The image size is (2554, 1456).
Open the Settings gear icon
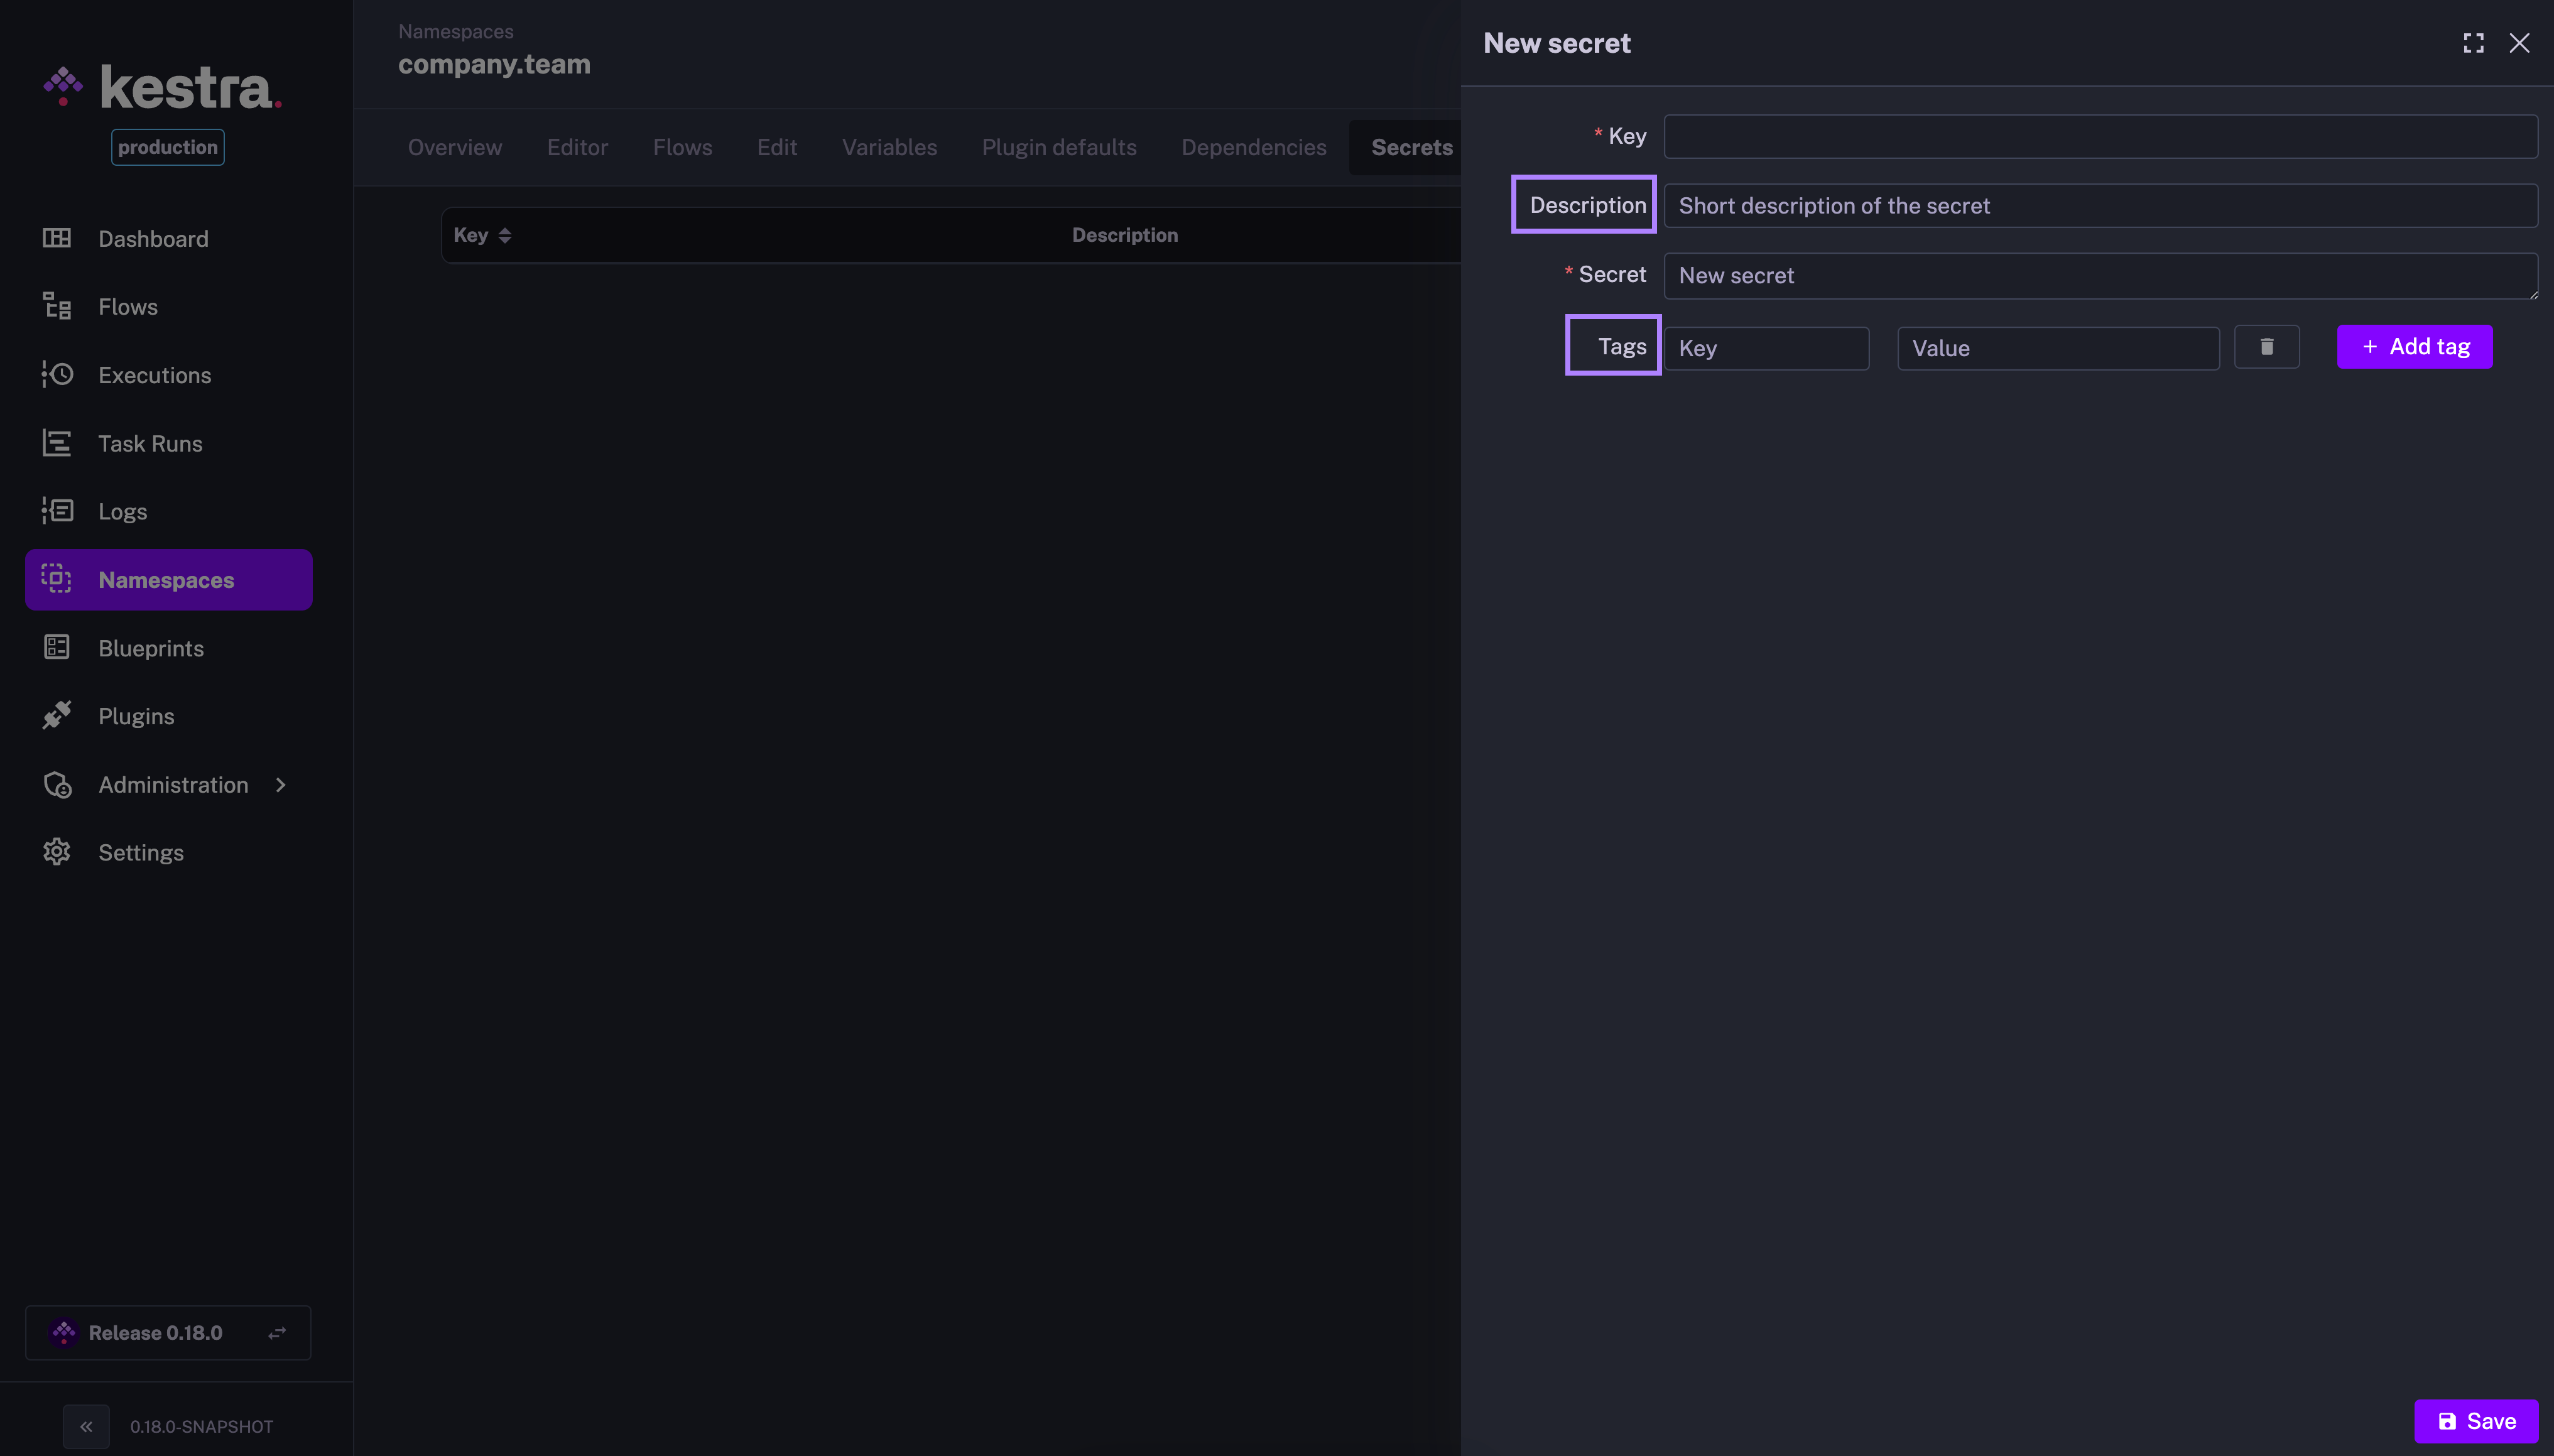point(56,852)
